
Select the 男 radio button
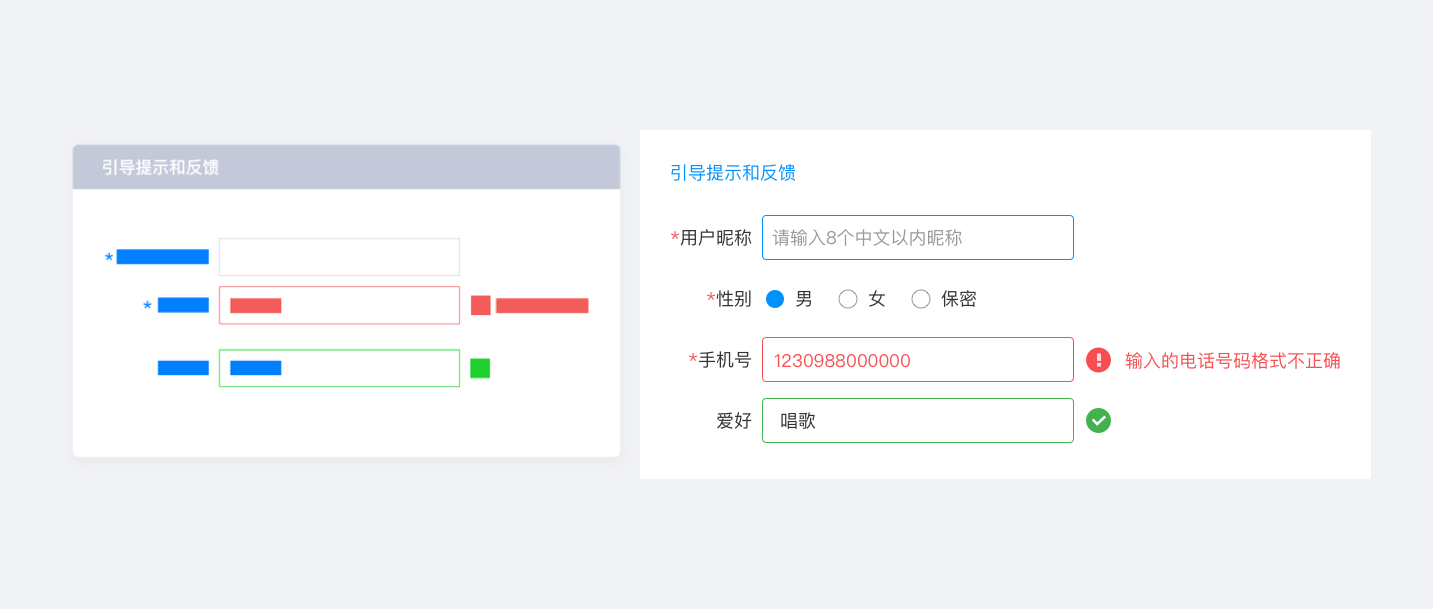(x=775, y=299)
